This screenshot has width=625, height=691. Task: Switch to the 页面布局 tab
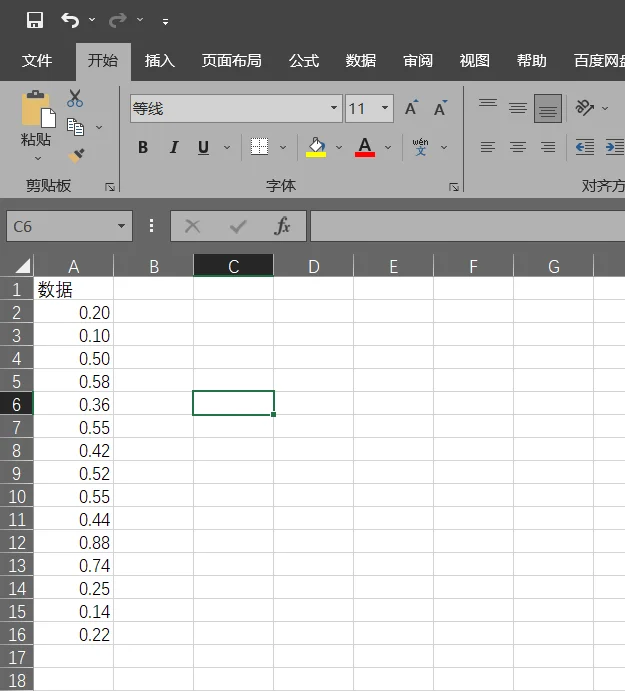(x=231, y=61)
